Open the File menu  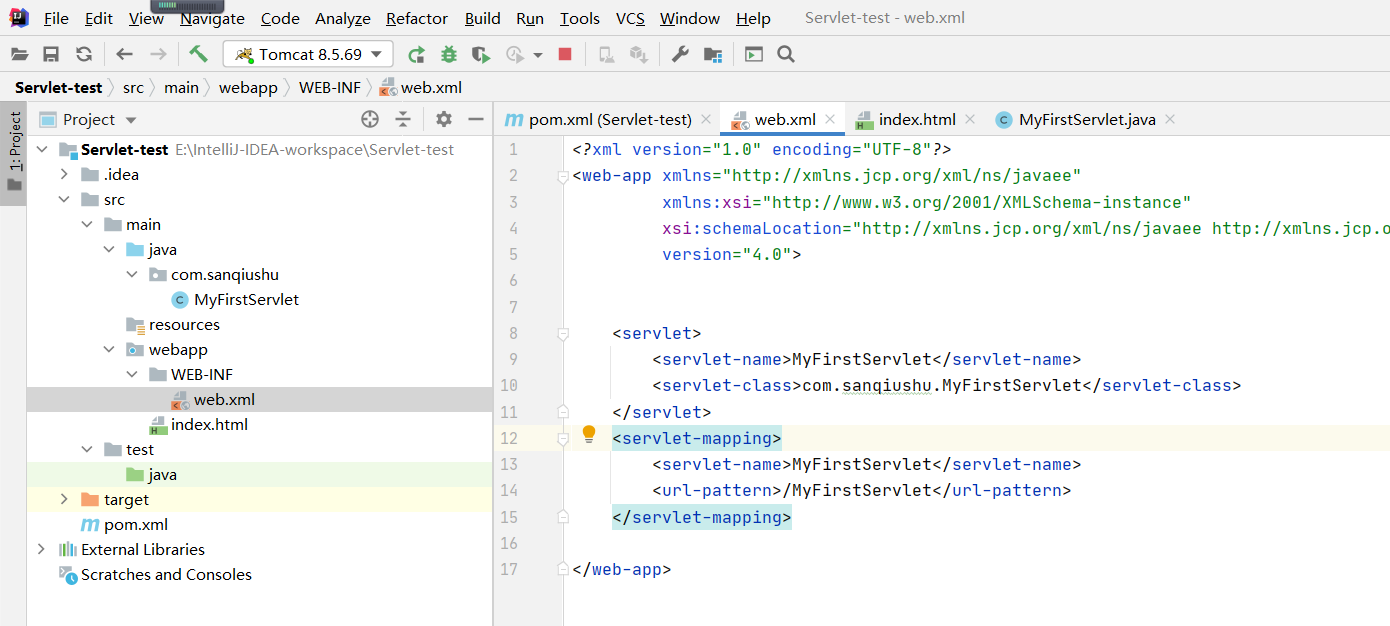(x=56, y=18)
